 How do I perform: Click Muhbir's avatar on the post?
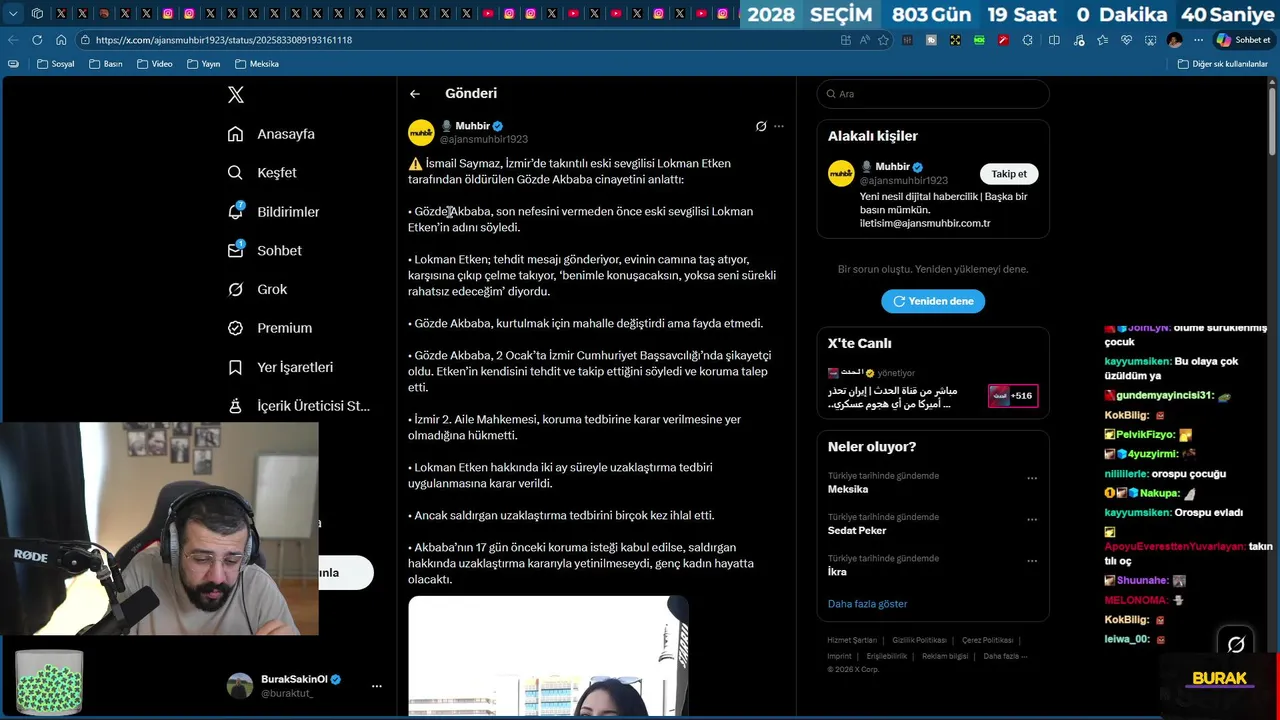click(x=421, y=132)
